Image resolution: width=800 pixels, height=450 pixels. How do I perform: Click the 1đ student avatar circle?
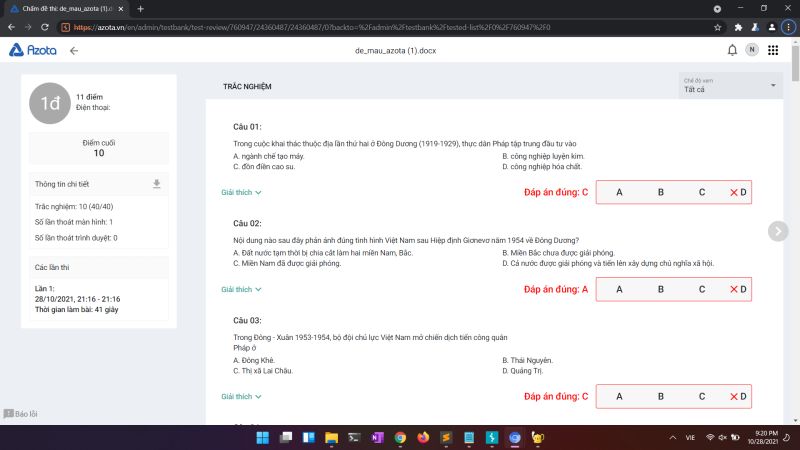click(x=50, y=103)
